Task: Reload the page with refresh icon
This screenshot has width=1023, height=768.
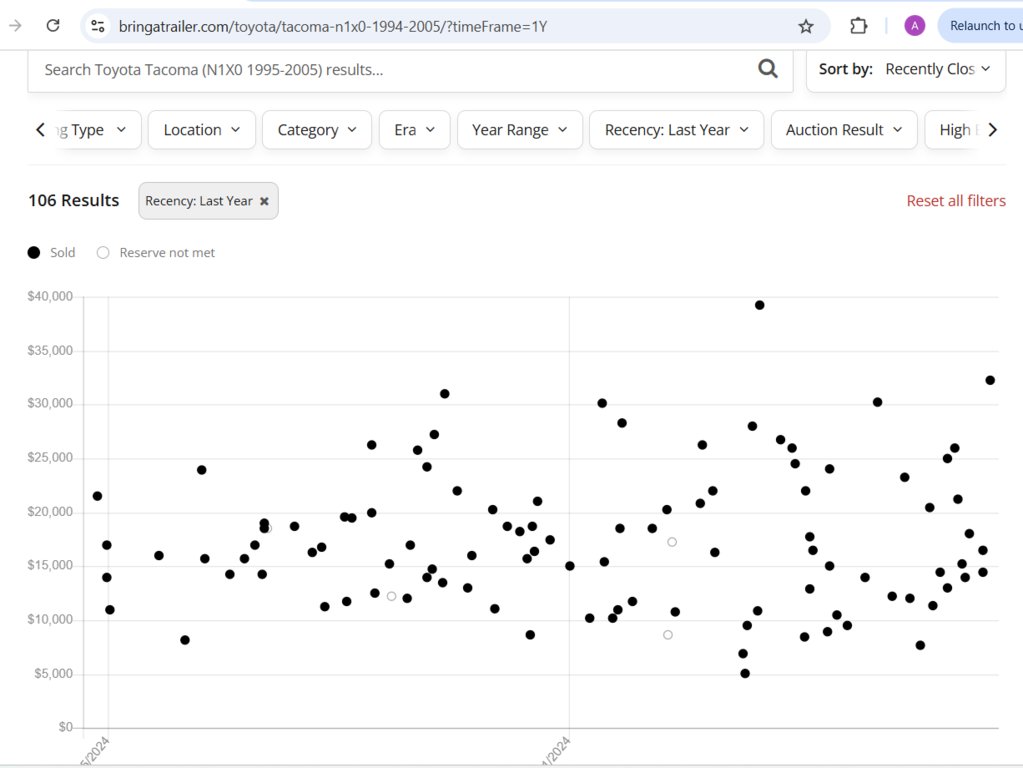Action: coord(53,25)
